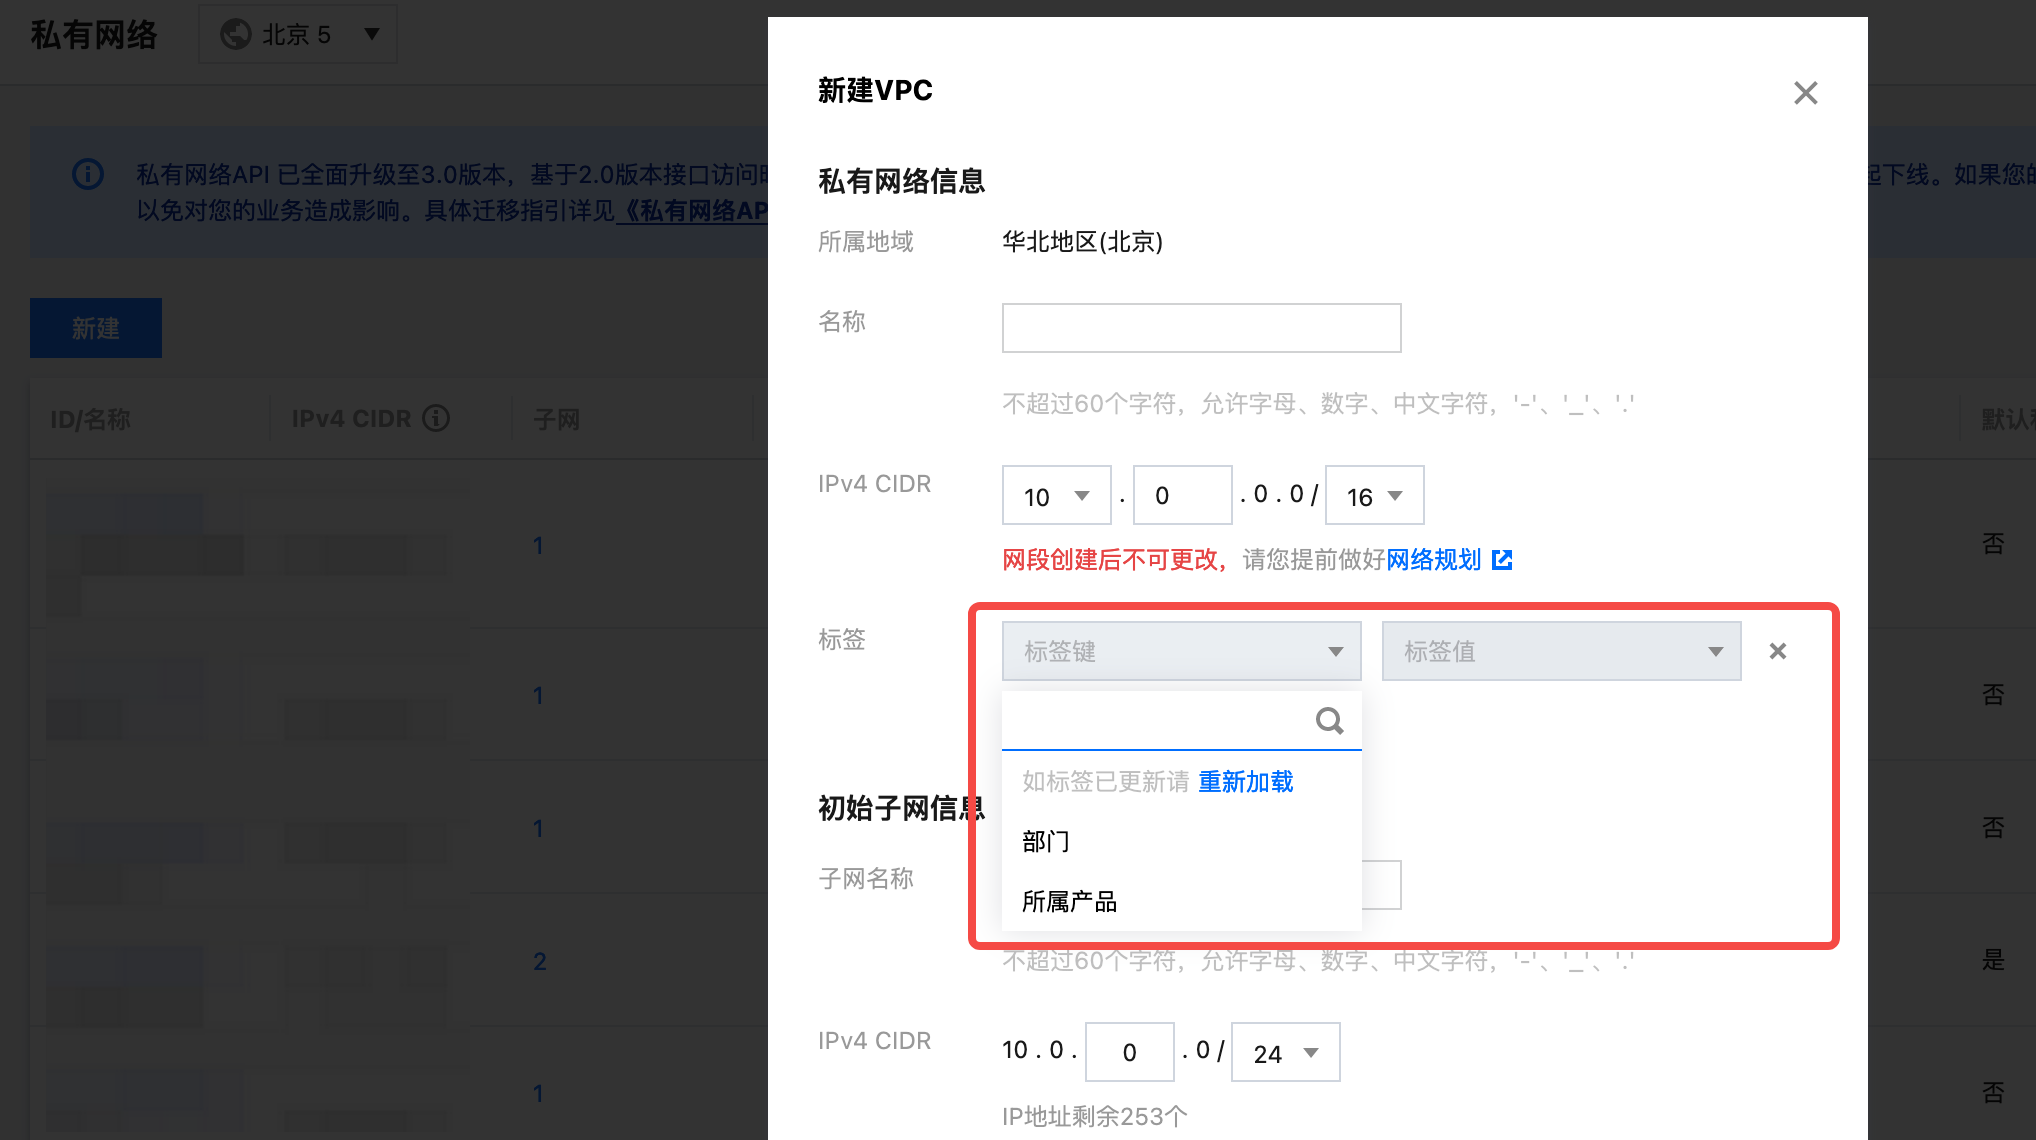
Task: Close the 新建VPC dialog
Action: click(x=1805, y=93)
